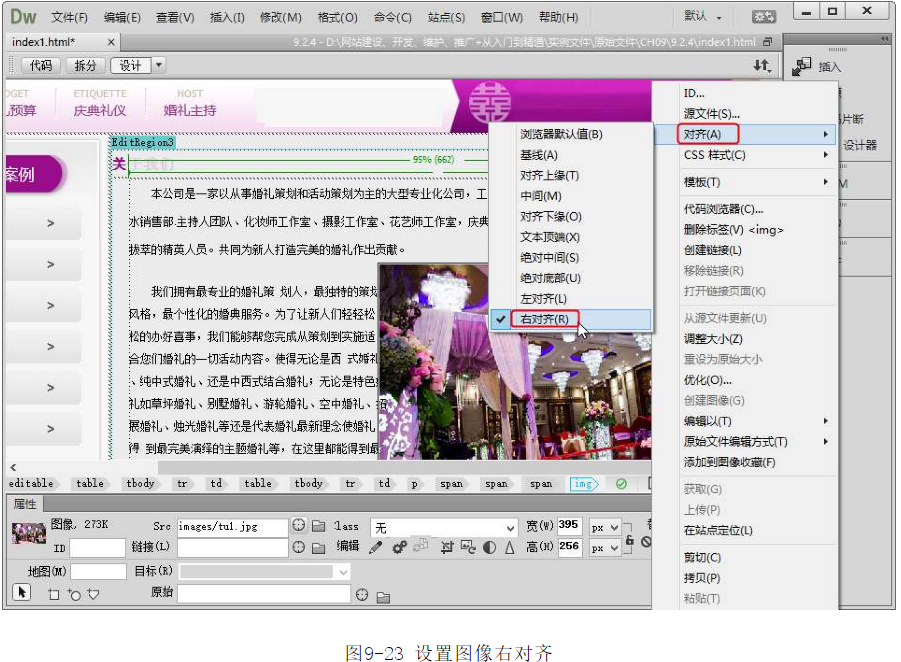Open the Class dropdown showing 无
The height and width of the screenshot is (662, 901).
click(x=444, y=527)
